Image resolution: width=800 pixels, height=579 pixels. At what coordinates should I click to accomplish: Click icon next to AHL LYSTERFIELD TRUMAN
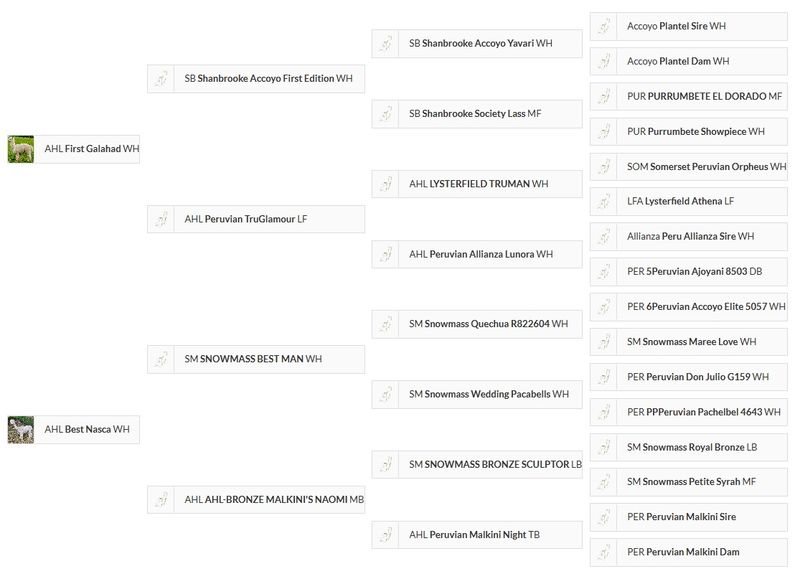pos(385,184)
